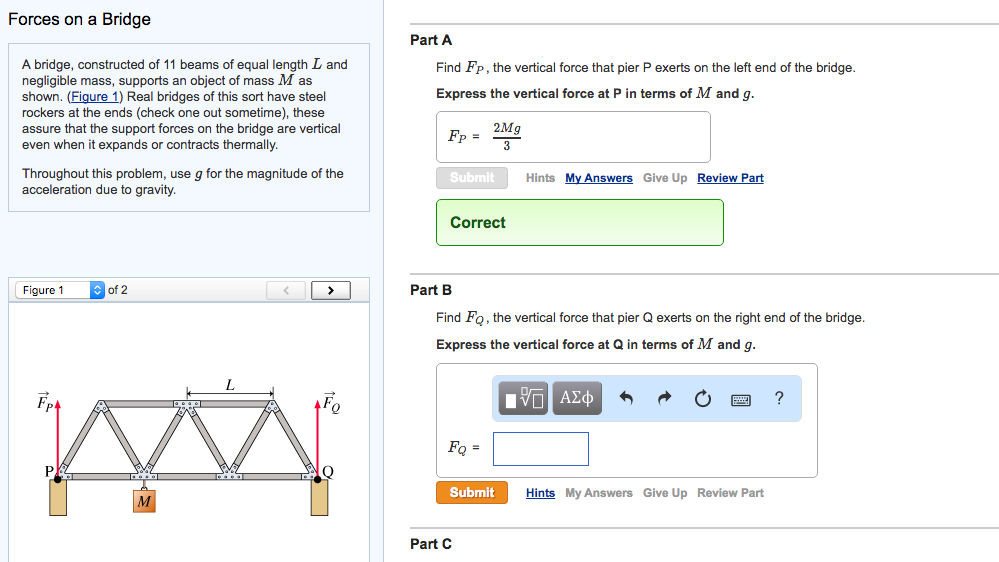Click the F_Q answer input box
The image size is (999, 562).
(x=540, y=448)
